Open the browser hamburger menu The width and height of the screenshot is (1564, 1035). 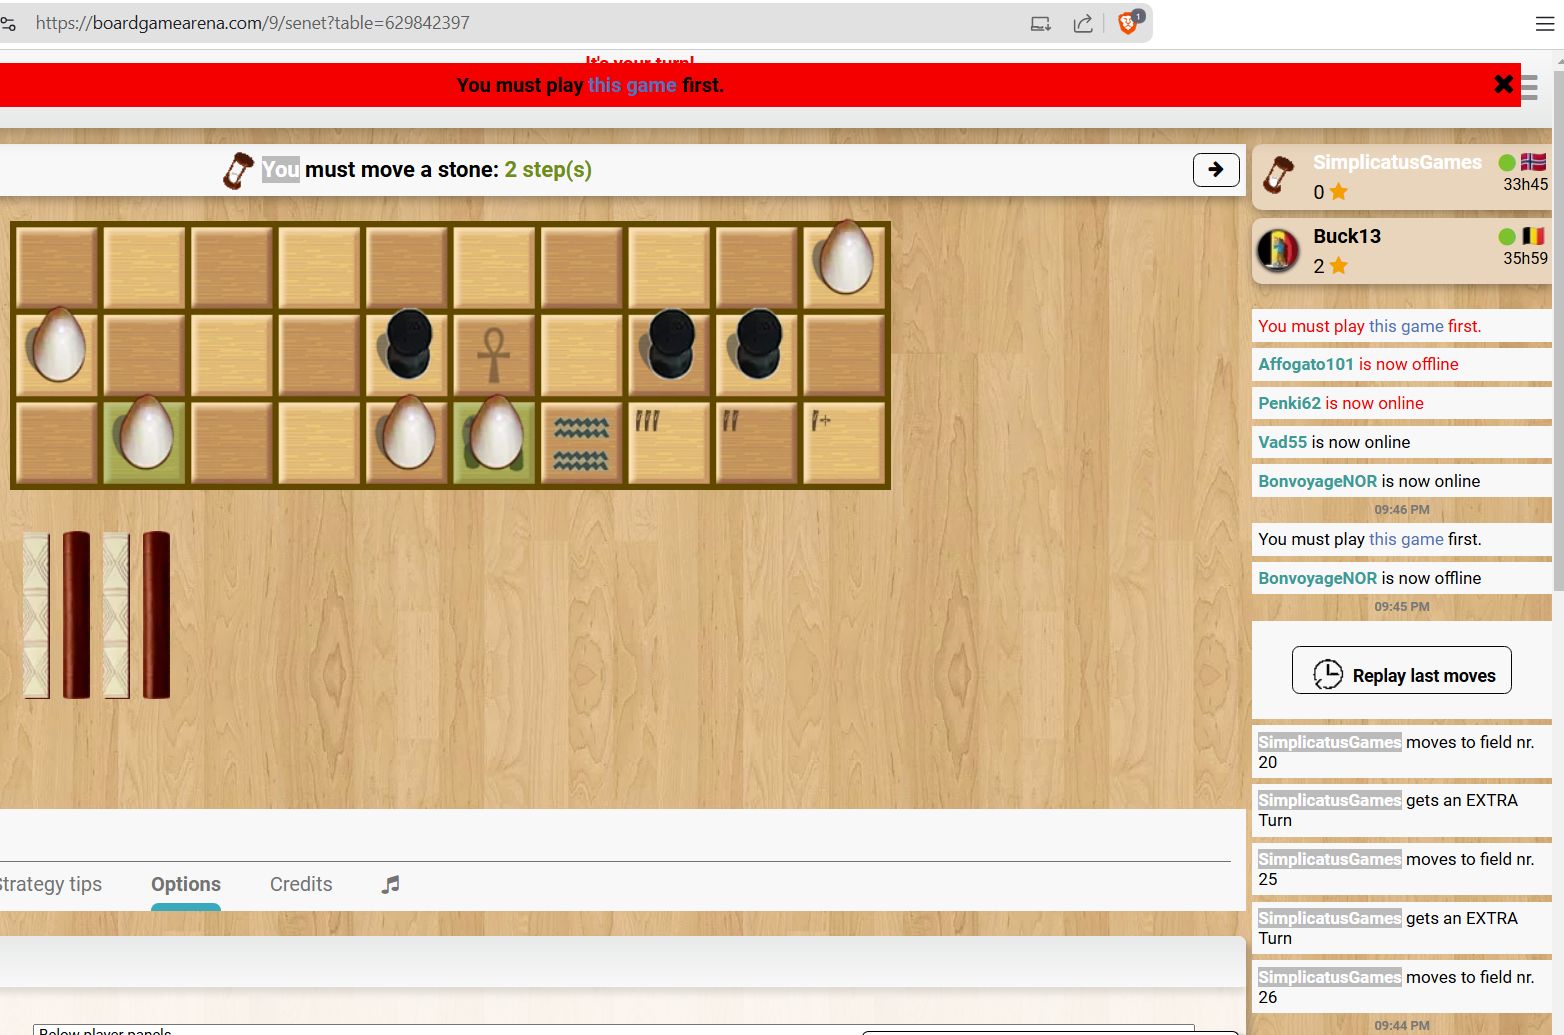[1545, 24]
